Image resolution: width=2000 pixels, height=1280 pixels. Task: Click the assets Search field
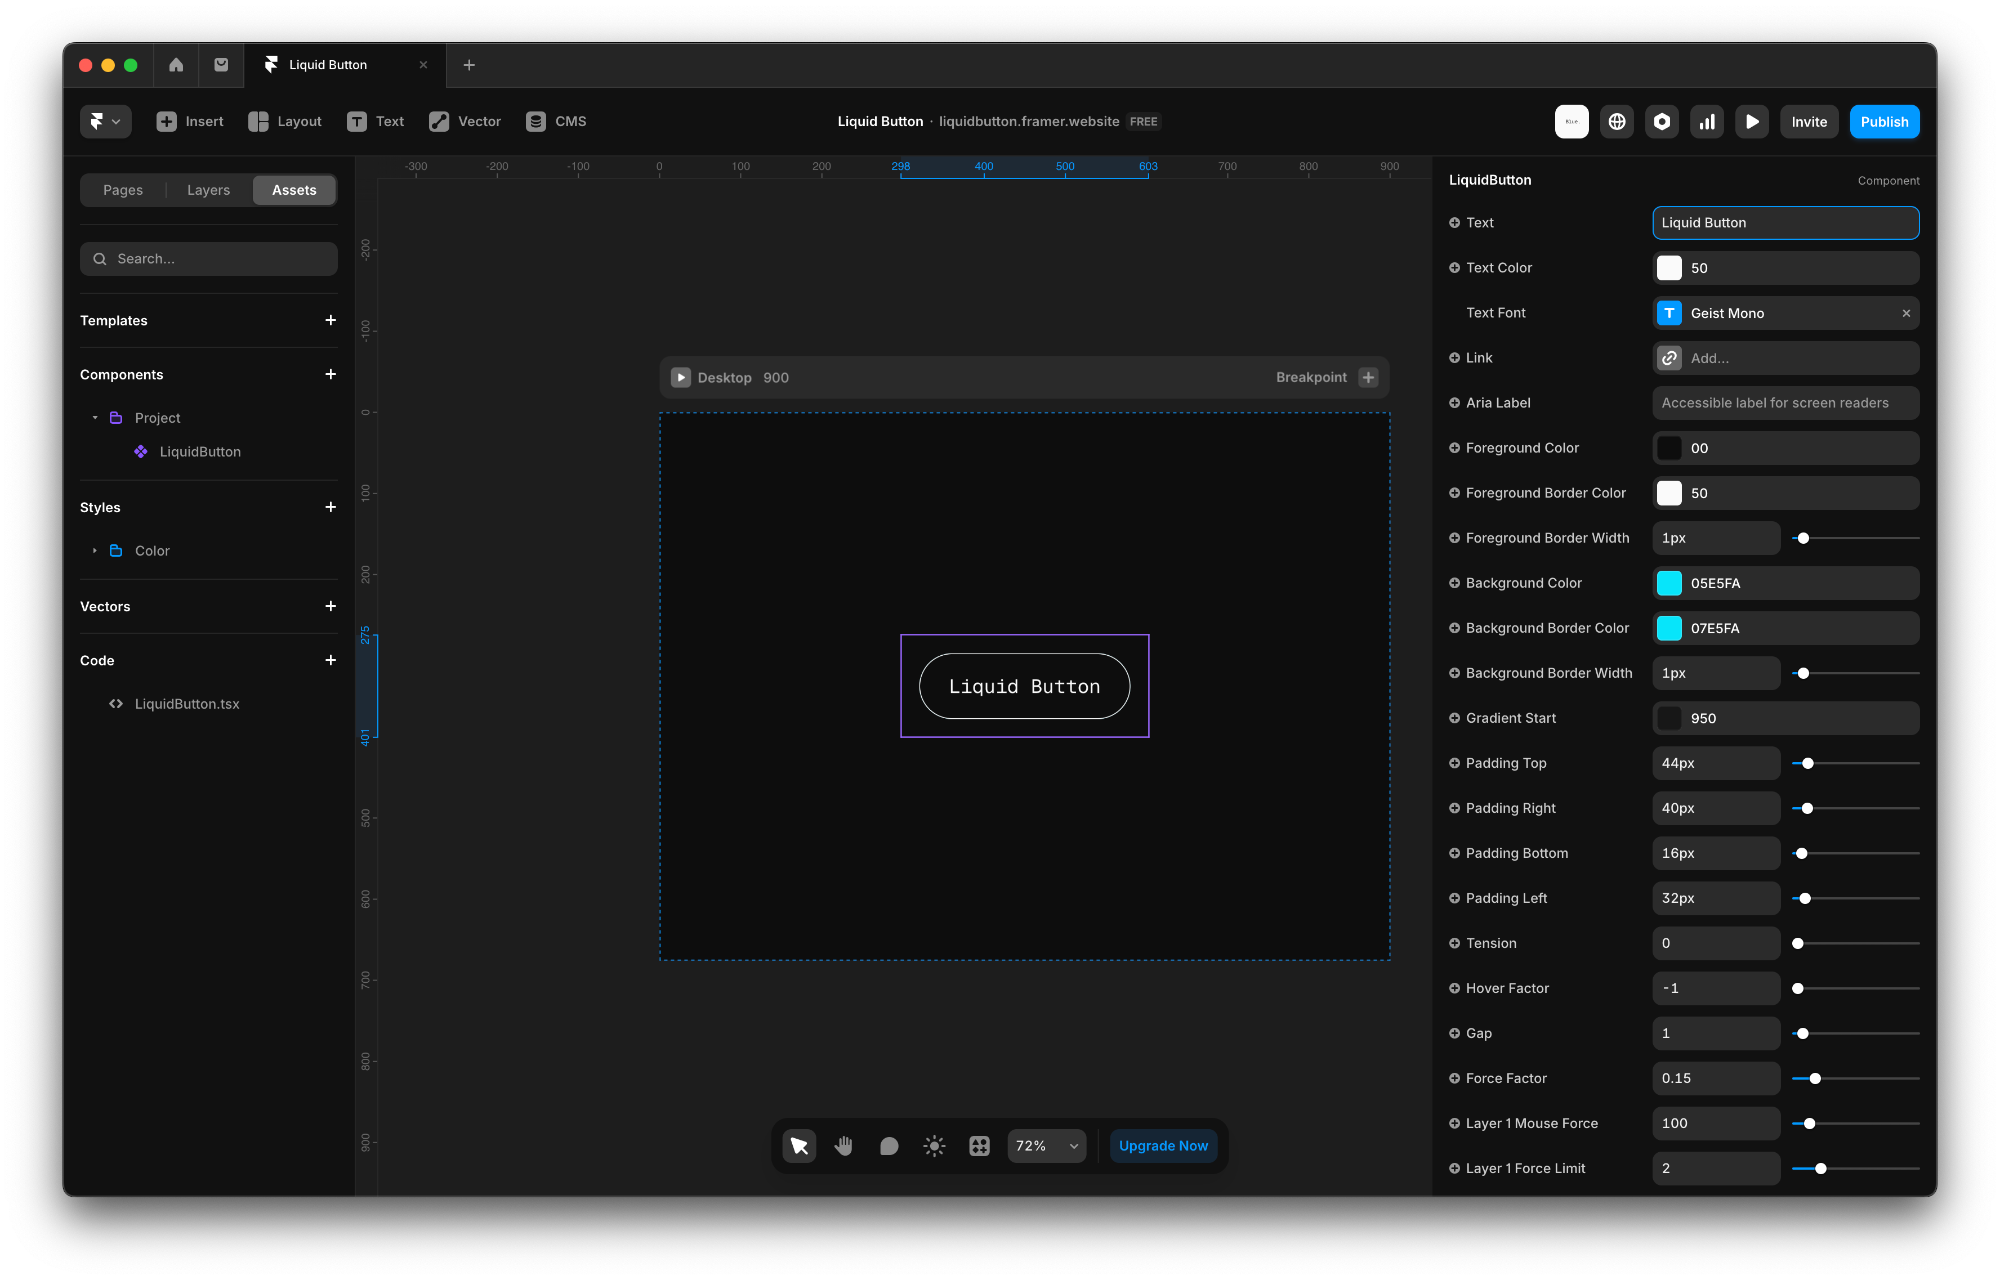point(209,259)
